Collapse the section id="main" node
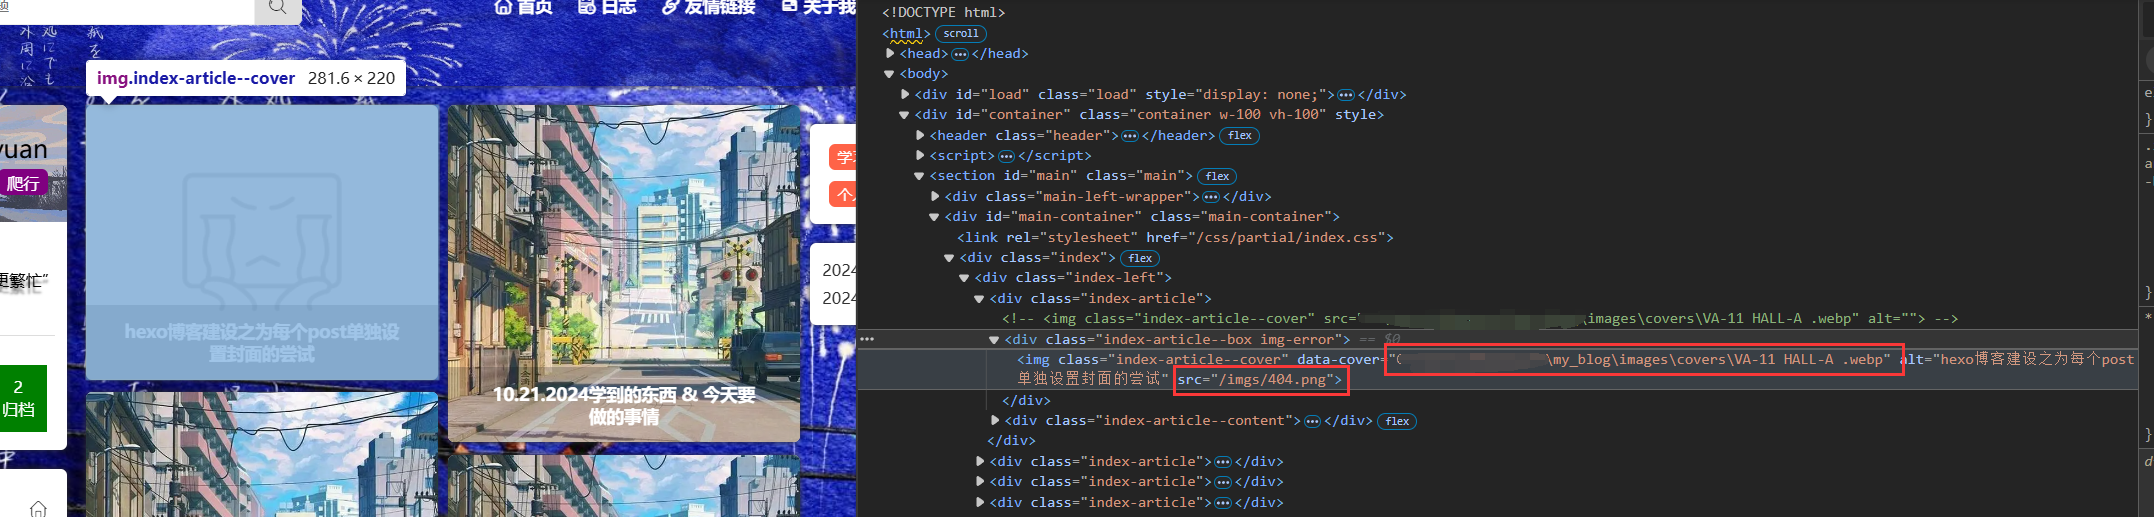The image size is (2154, 517). [919, 176]
